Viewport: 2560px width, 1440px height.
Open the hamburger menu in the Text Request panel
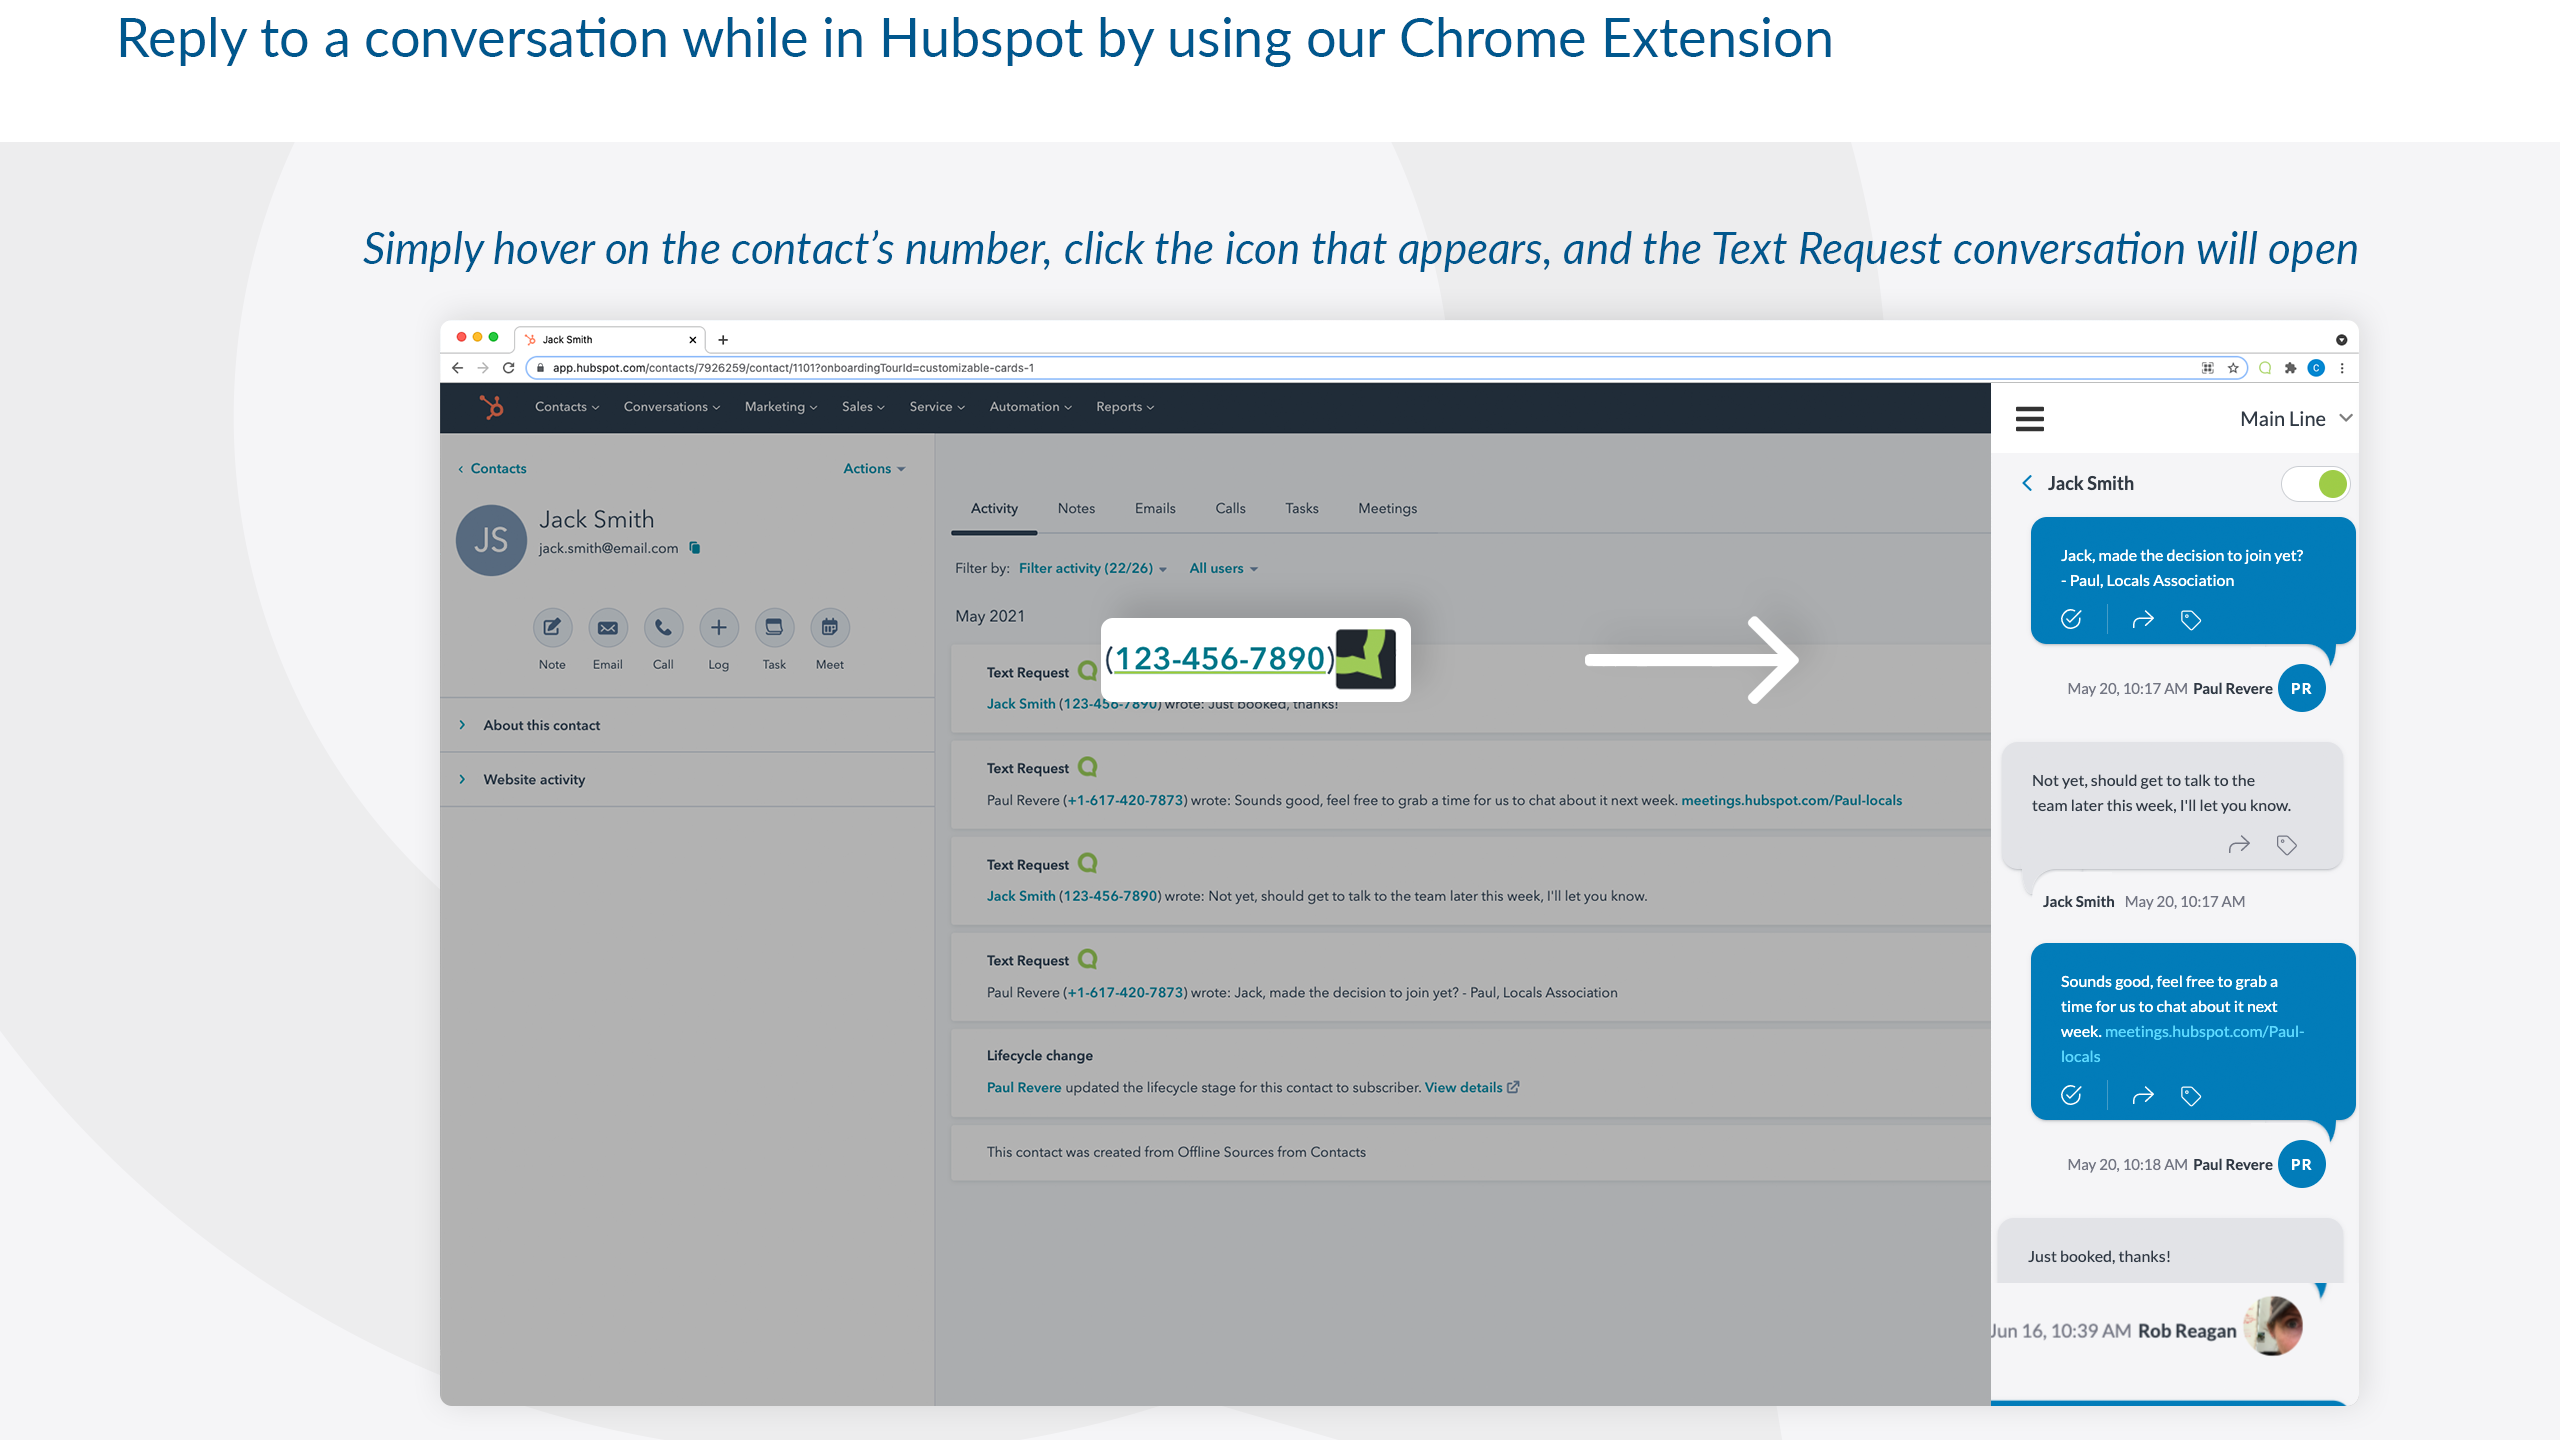2029,419
